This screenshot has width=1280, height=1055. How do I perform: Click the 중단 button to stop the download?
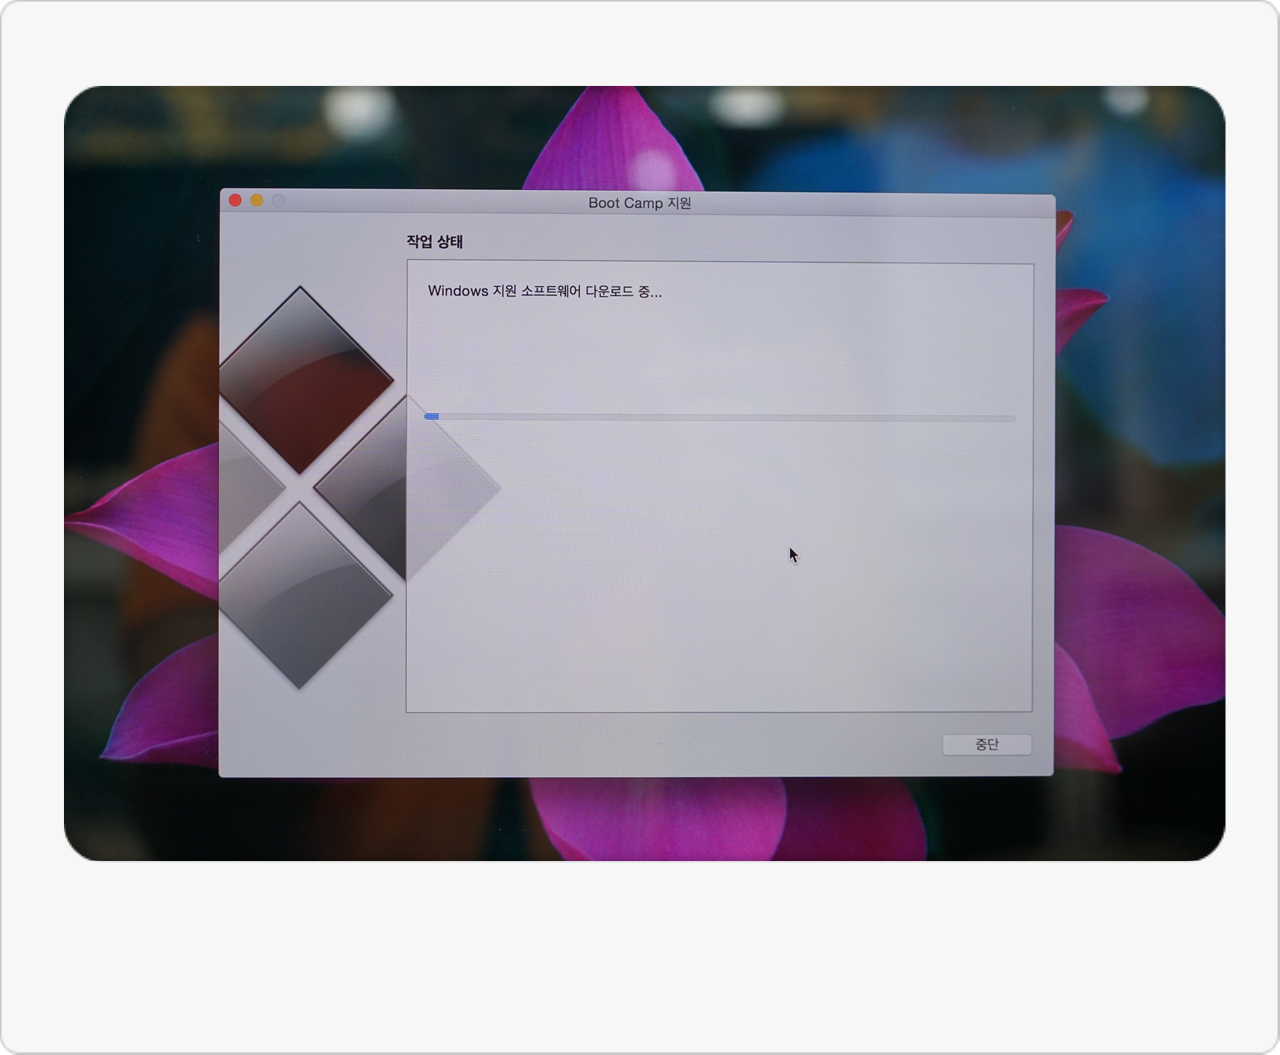coord(986,744)
